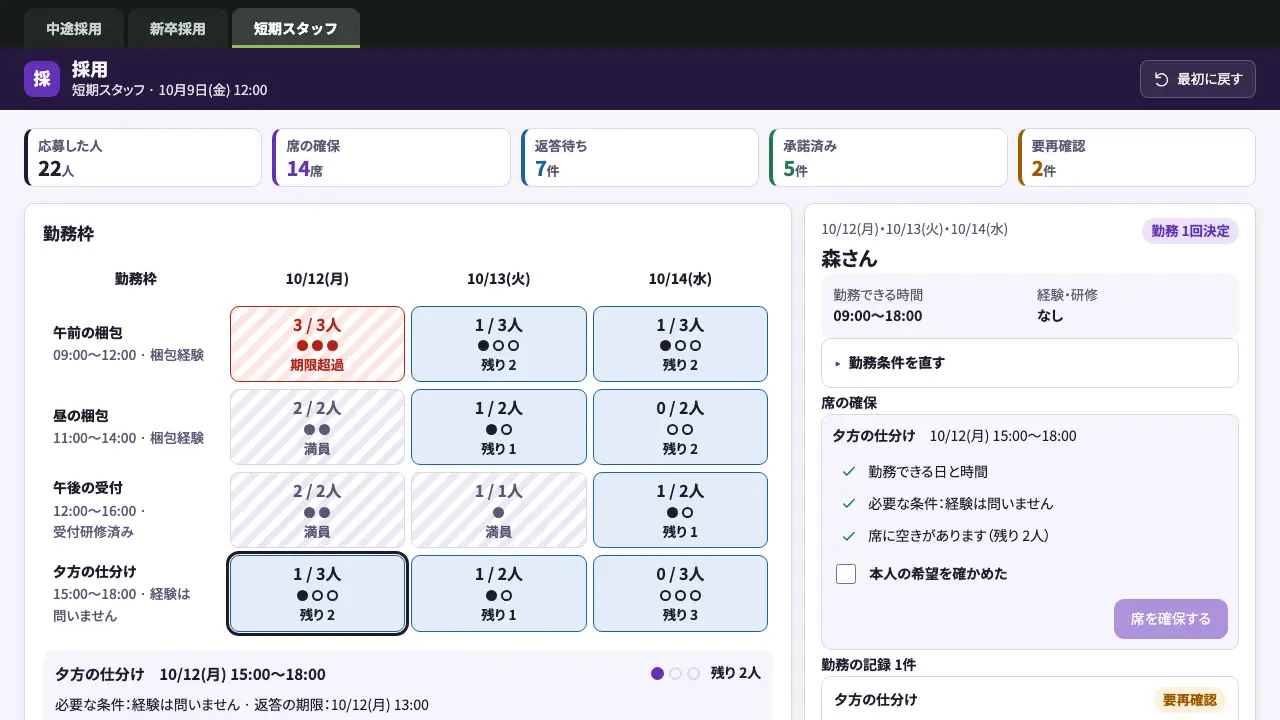Click the 午後の受付 row label
1280x720 pixels.
tap(88, 488)
